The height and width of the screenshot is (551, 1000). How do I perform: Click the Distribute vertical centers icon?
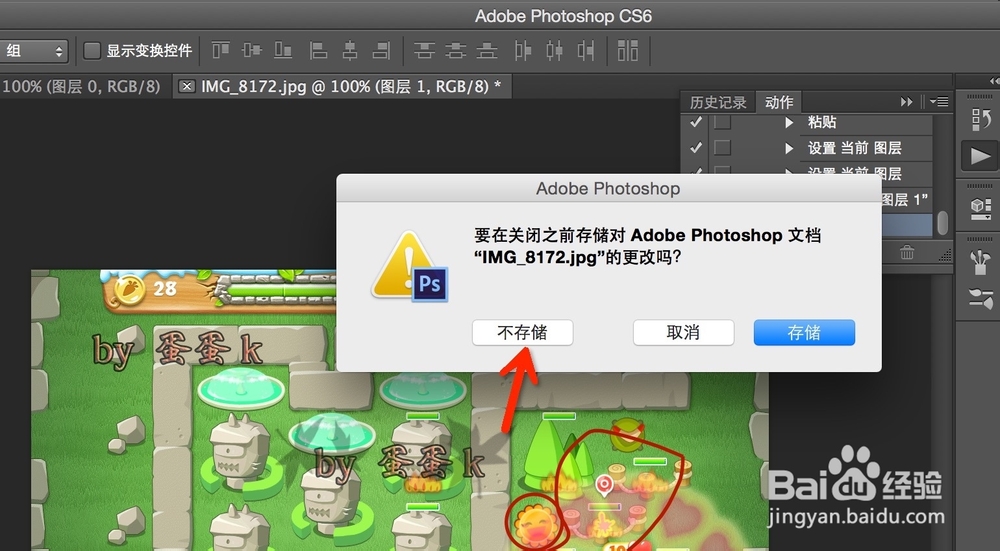455,50
